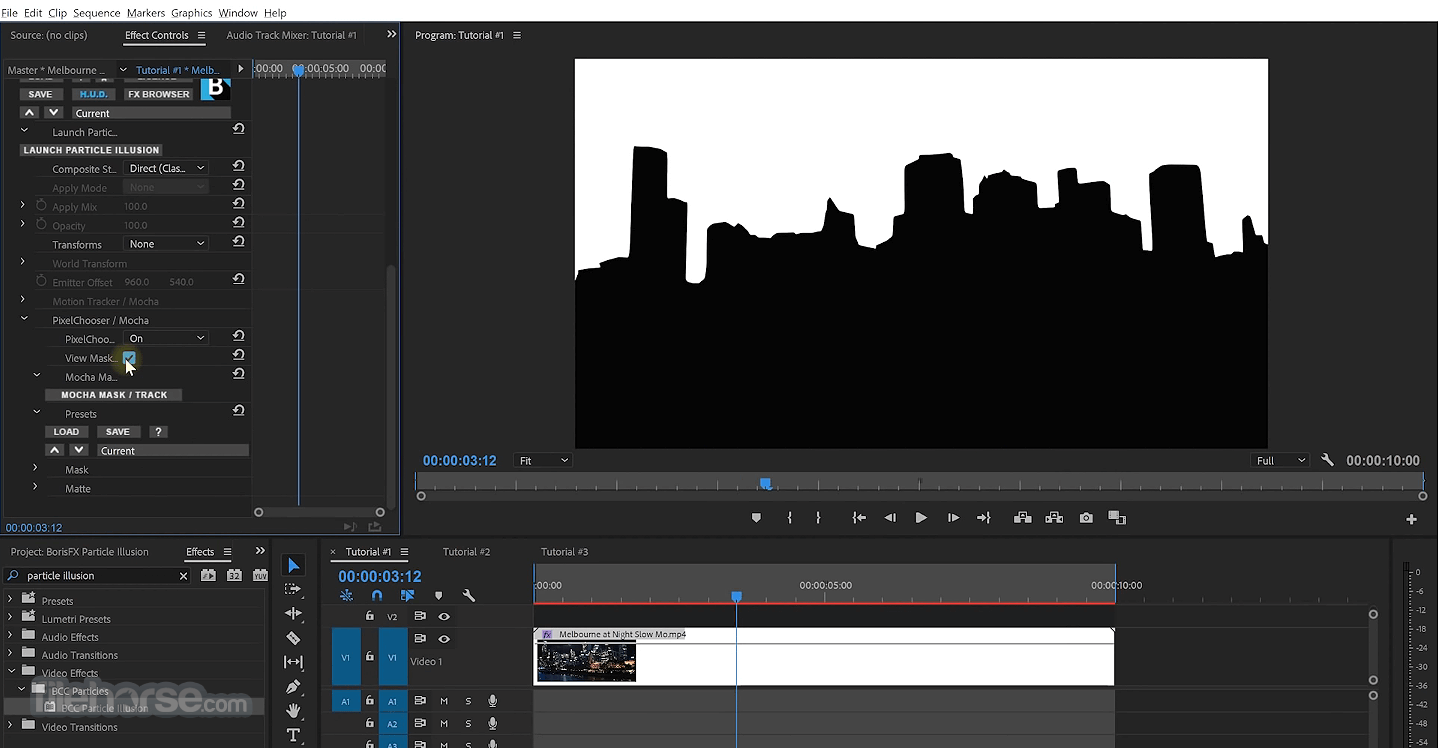This screenshot has height=748, width=1439.
Task: Open PixelChooser On dropdown
Action: point(166,338)
